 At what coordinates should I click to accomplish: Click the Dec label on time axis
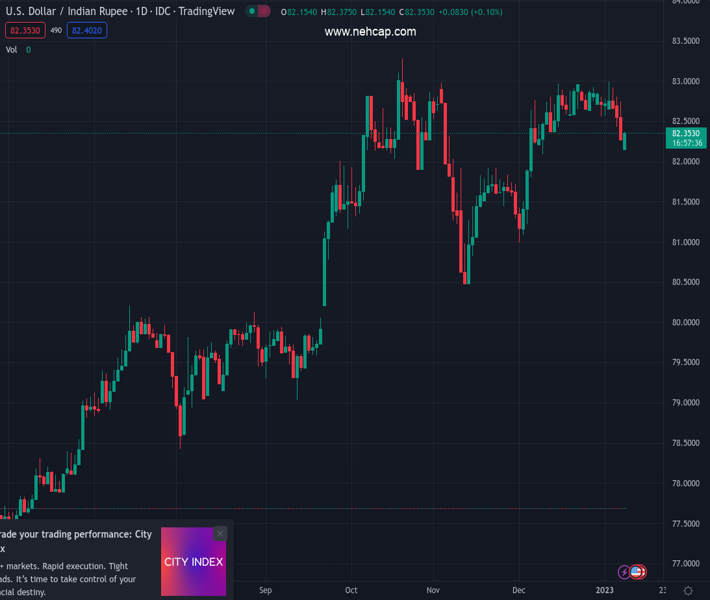[x=519, y=591]
